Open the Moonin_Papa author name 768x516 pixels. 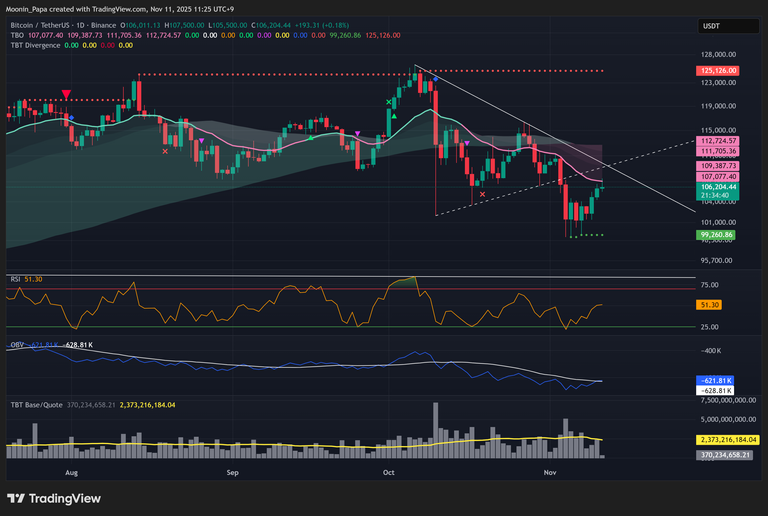pyautogui.click(x=31, y=7)
